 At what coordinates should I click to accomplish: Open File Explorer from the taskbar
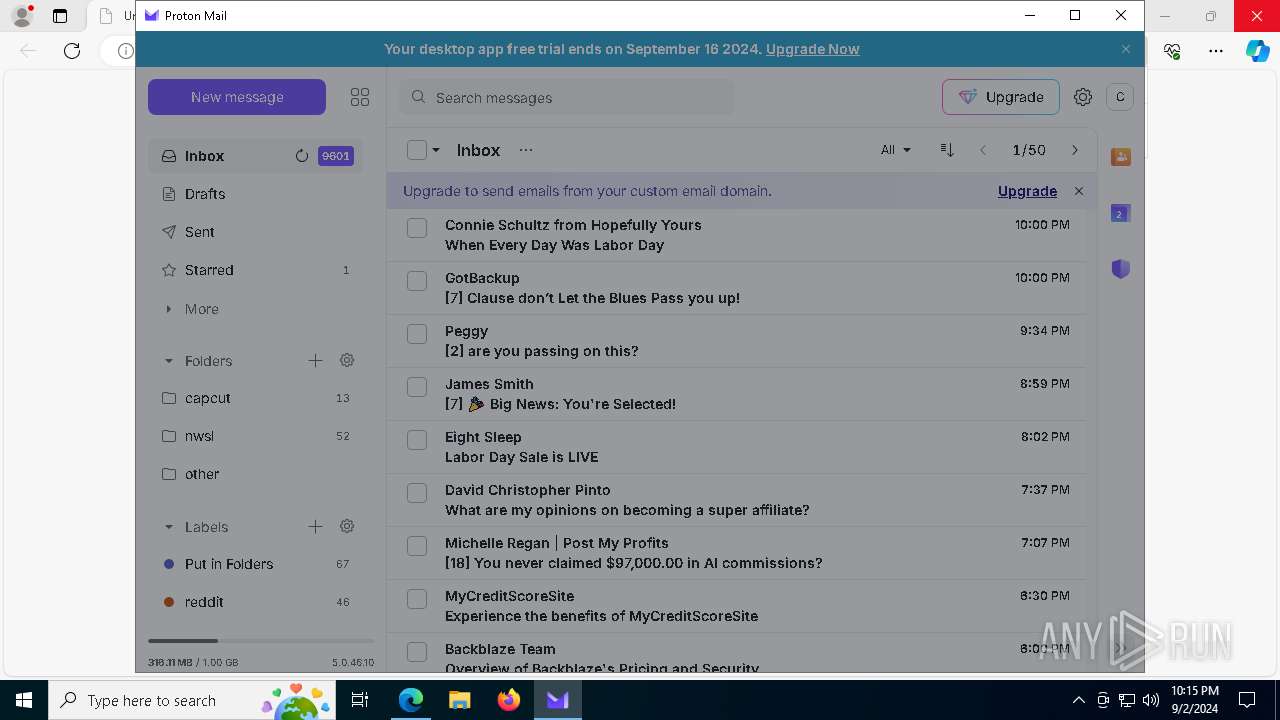[x=460, y=700]
